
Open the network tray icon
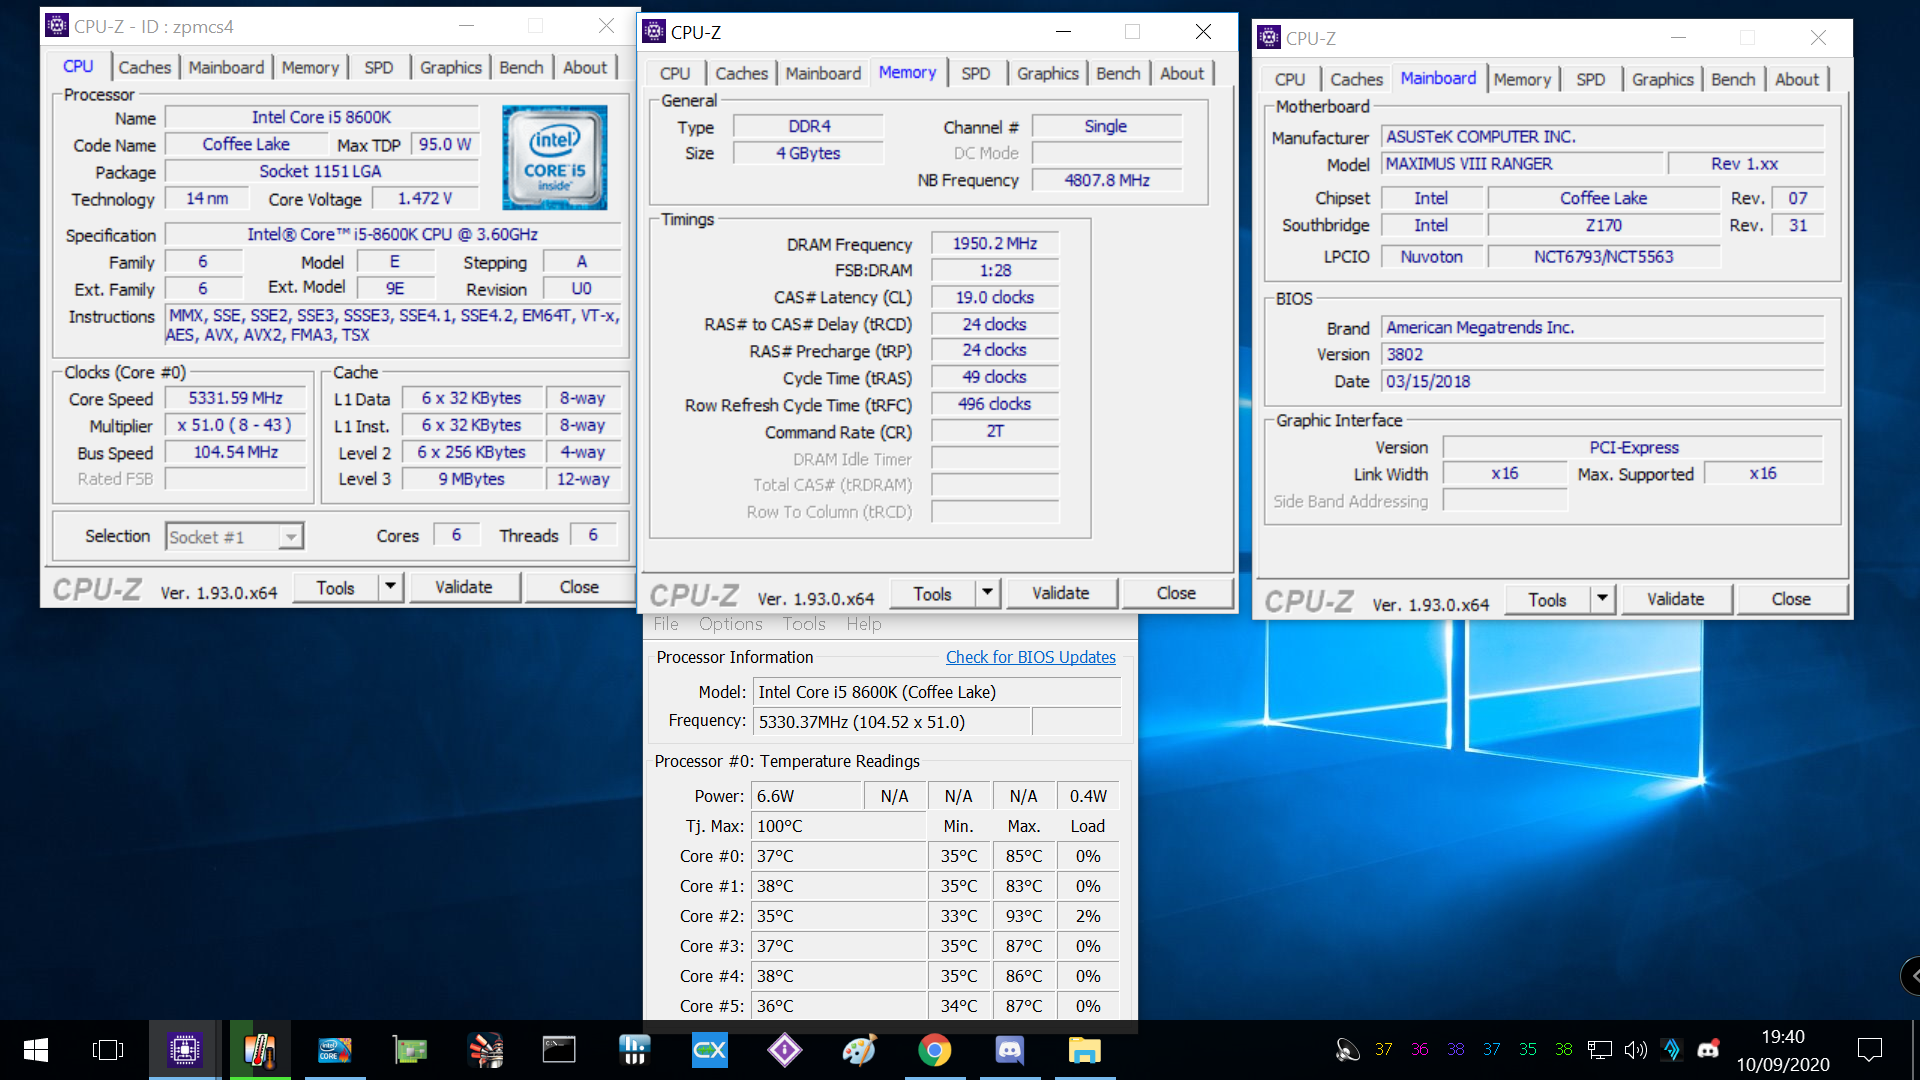[x=1600, y=1050]
